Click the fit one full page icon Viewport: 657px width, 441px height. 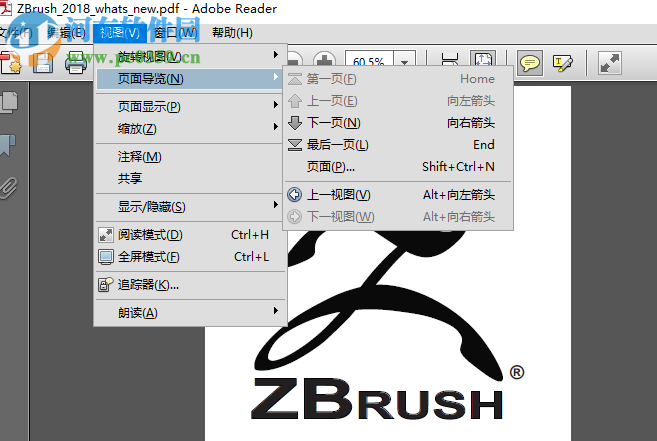(483, 59)
